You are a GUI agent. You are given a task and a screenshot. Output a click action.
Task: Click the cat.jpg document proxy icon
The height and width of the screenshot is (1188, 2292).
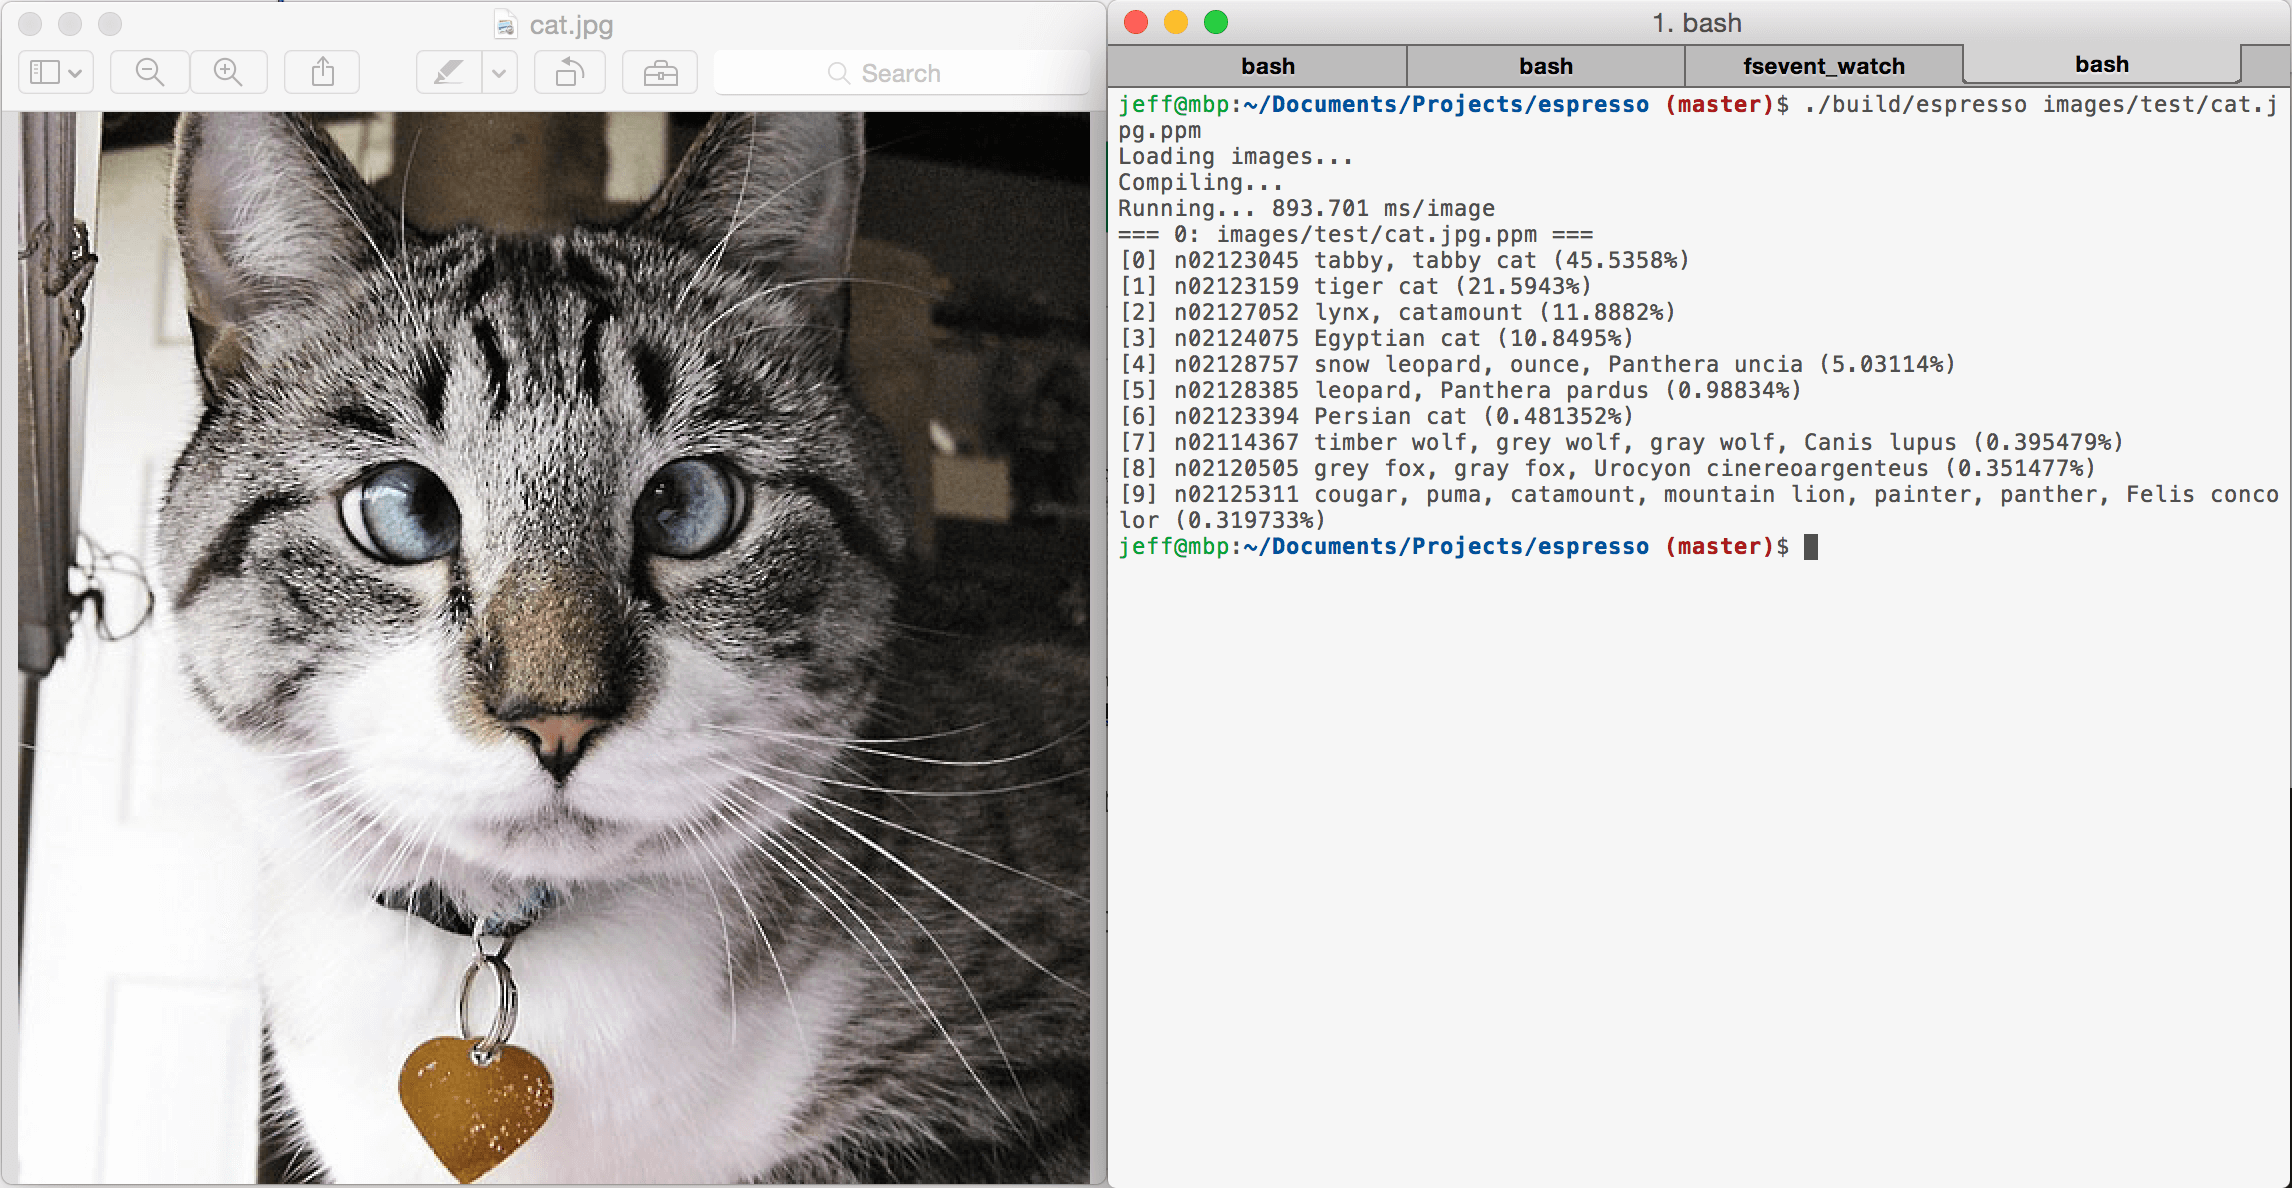[x=506, y=24]
